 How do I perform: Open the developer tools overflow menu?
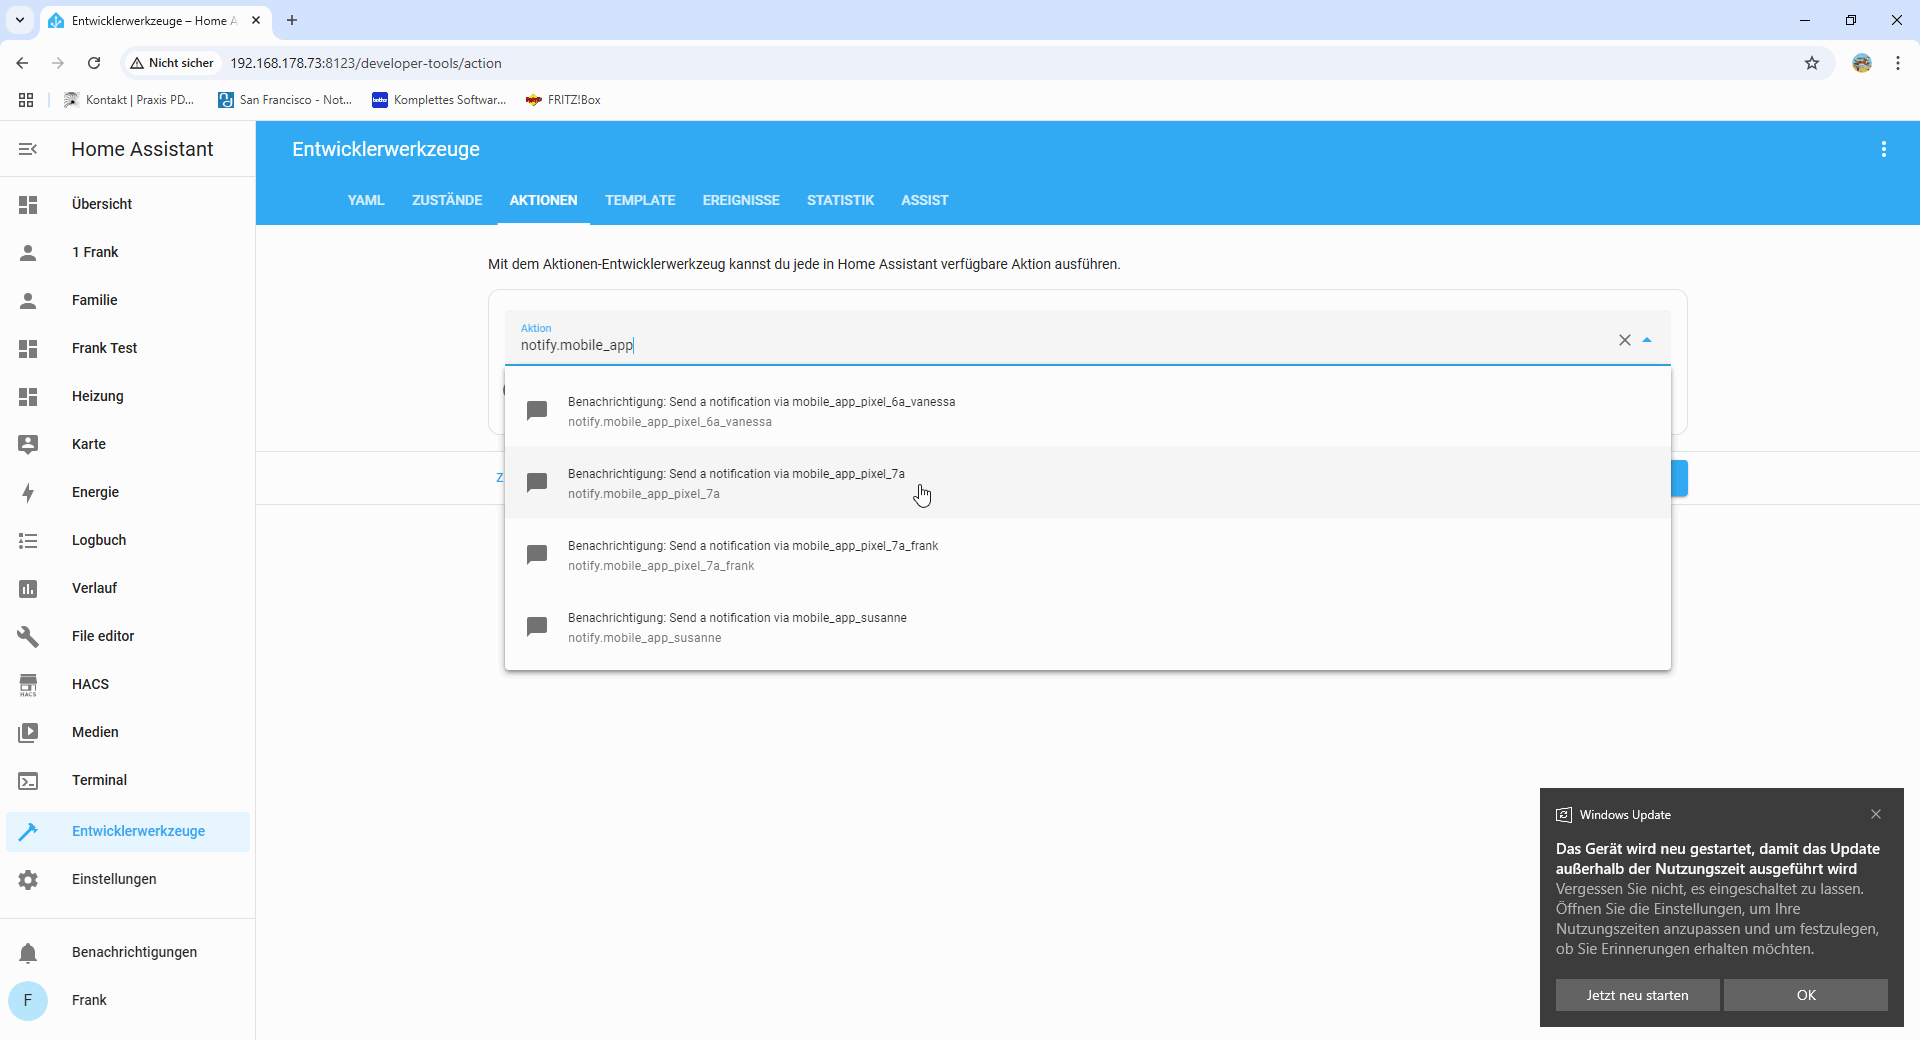[1884, 149]
